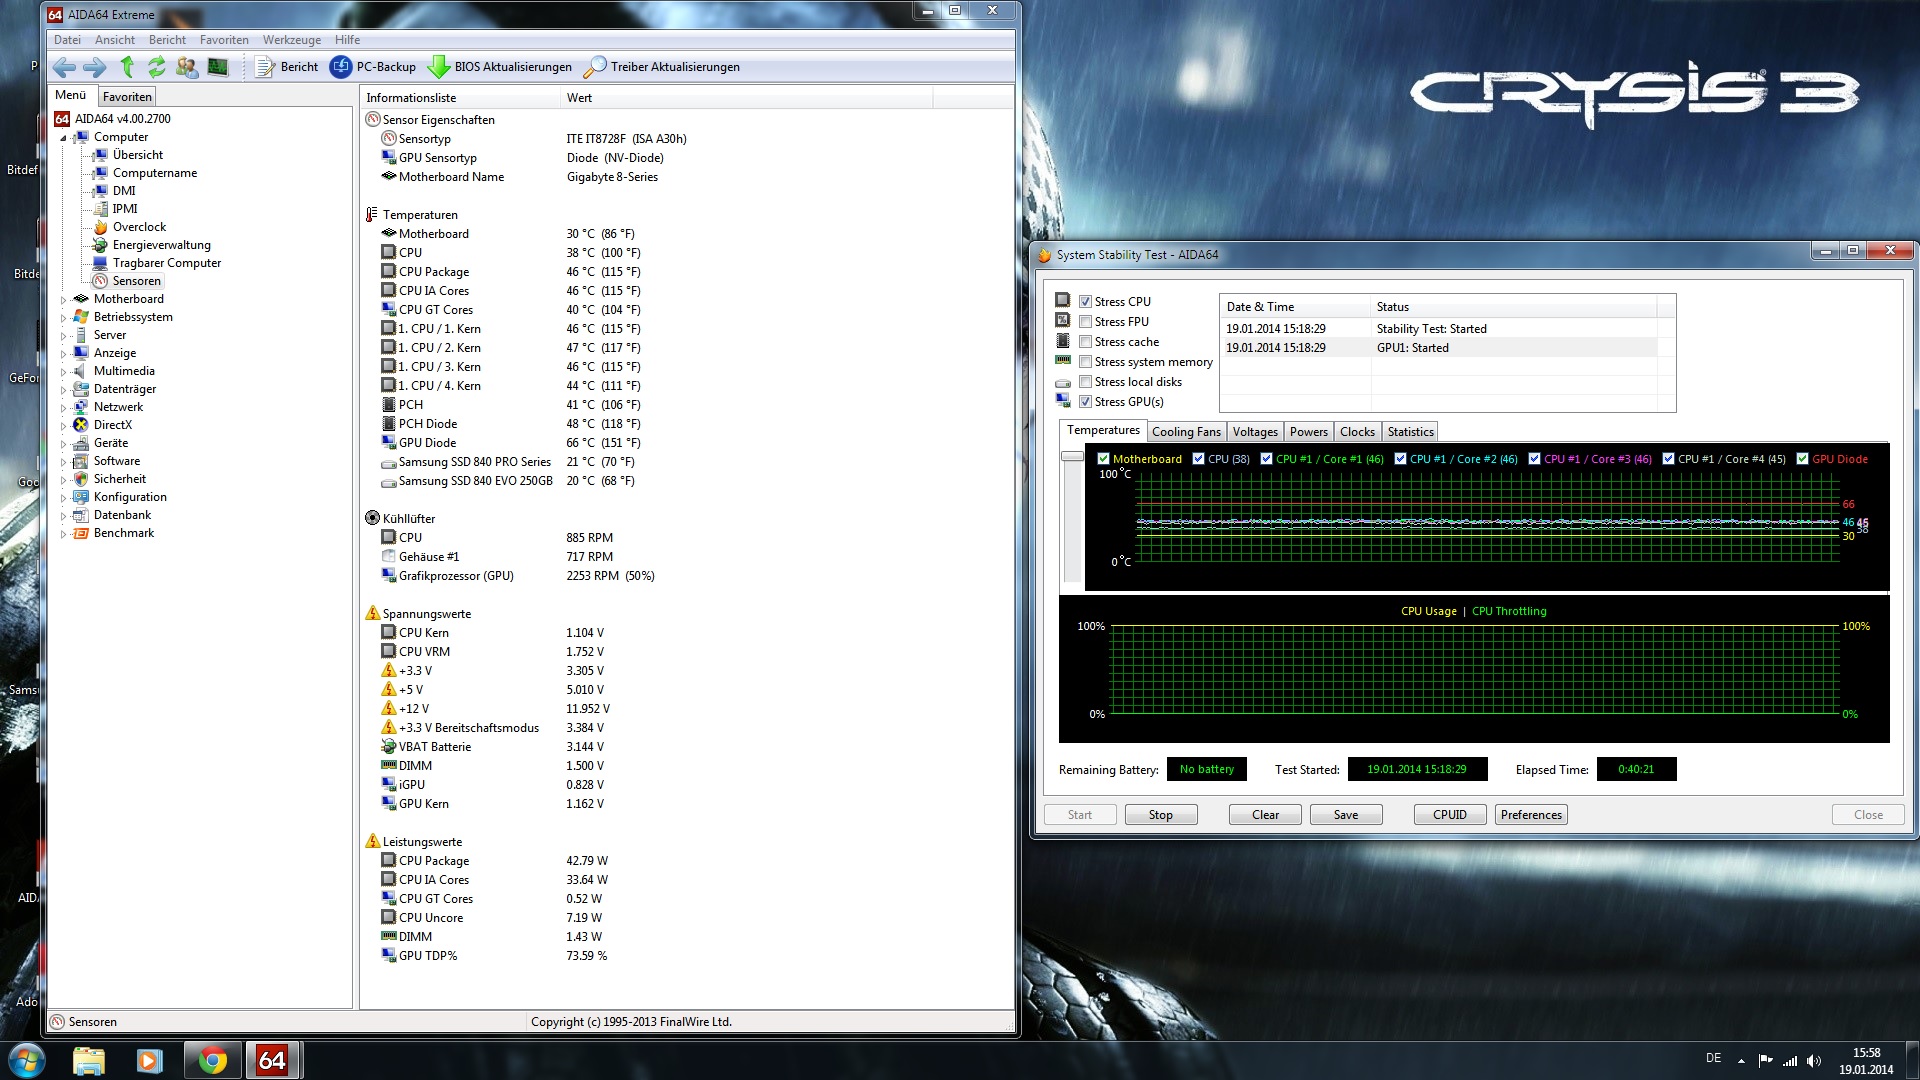The image size is (1920, 1080).
Task: Open the system monitor toolbar icon
Action: (x=217, y=67)
